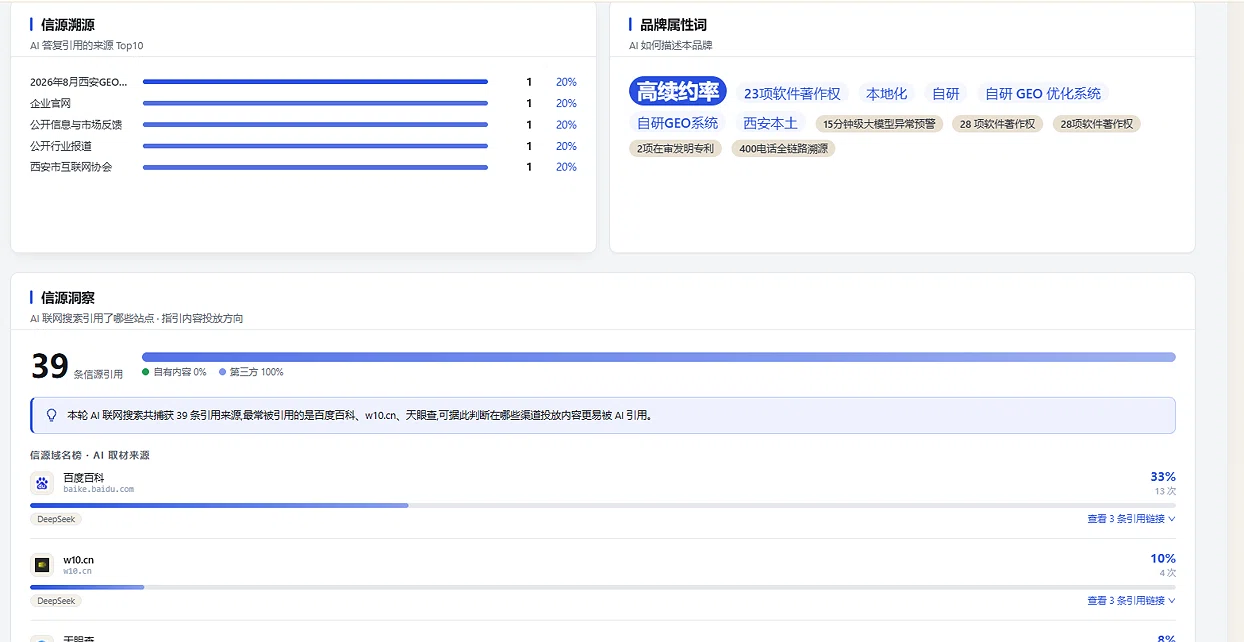Click the 品牌属性词 panel heading
The width and height of the screenshot is (1244, 642).
pos(673,24)
